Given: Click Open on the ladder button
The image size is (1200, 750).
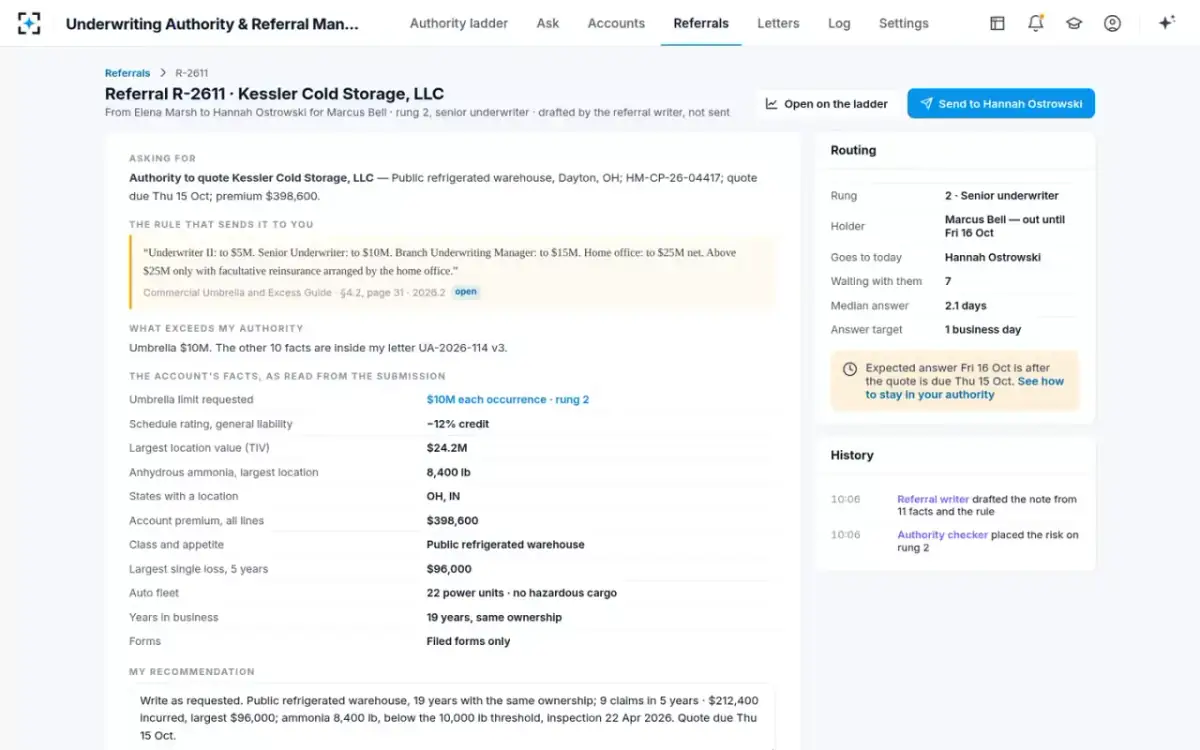Looking at the screenshot, I should [x=827, y=104].
